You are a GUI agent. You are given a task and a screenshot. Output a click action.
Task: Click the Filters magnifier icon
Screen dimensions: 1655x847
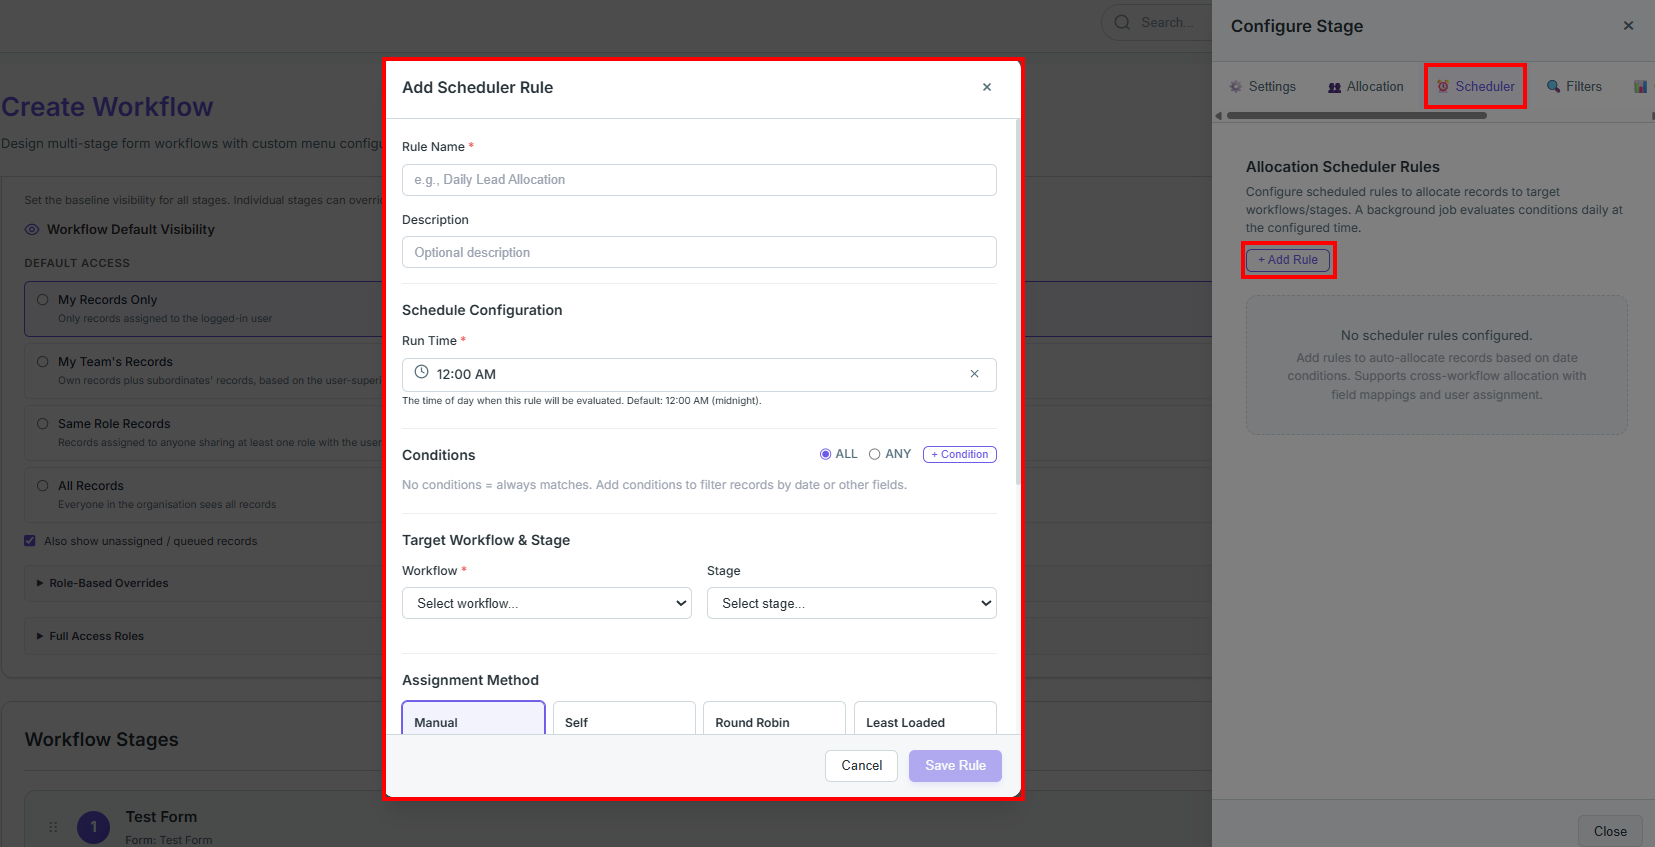(x=1553, y=86)
